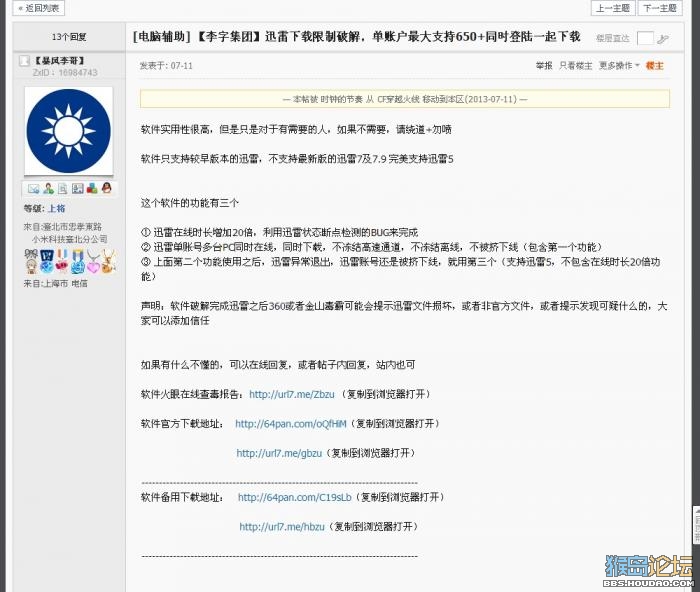Viewport: 700px width, 592px height.
Task: Click the 举报 report link
Action: (x=544, y=66)
